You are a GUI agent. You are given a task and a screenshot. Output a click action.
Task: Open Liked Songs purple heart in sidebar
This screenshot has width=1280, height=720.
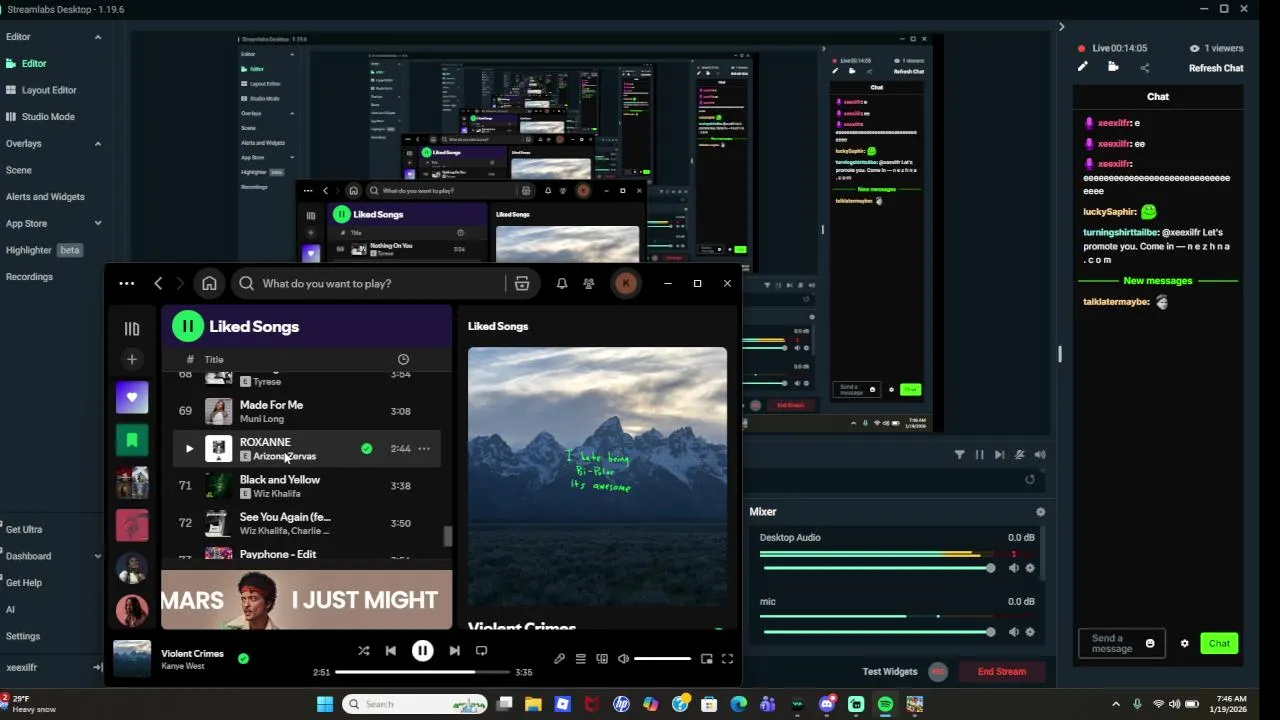(132, 398)
